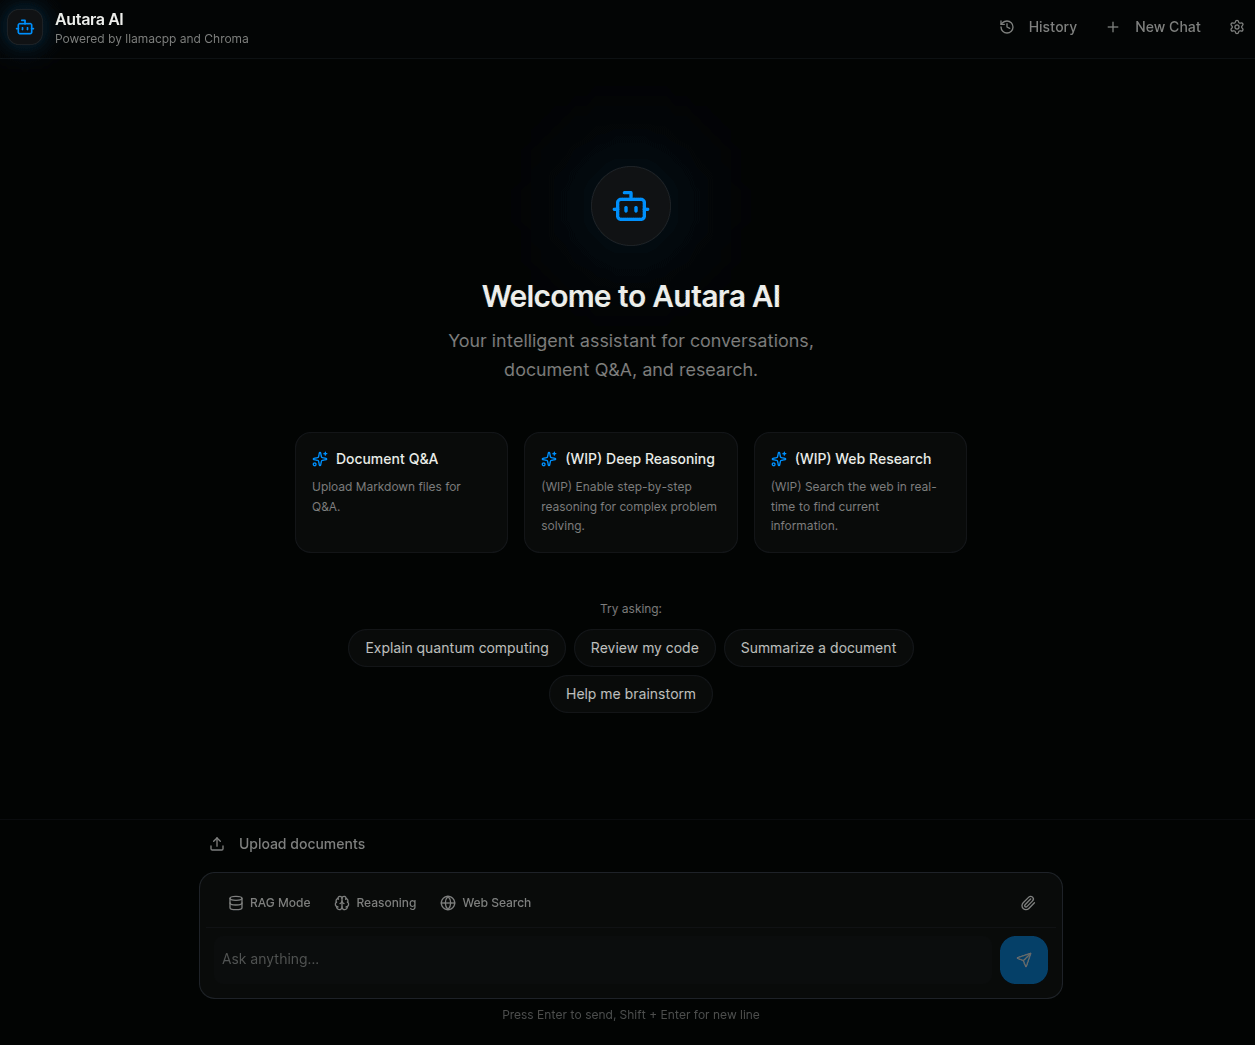Click sparkle icon on Document Q&A card
The width and height of the screenshot is (1255, 1045).
[x=320, y=459]
